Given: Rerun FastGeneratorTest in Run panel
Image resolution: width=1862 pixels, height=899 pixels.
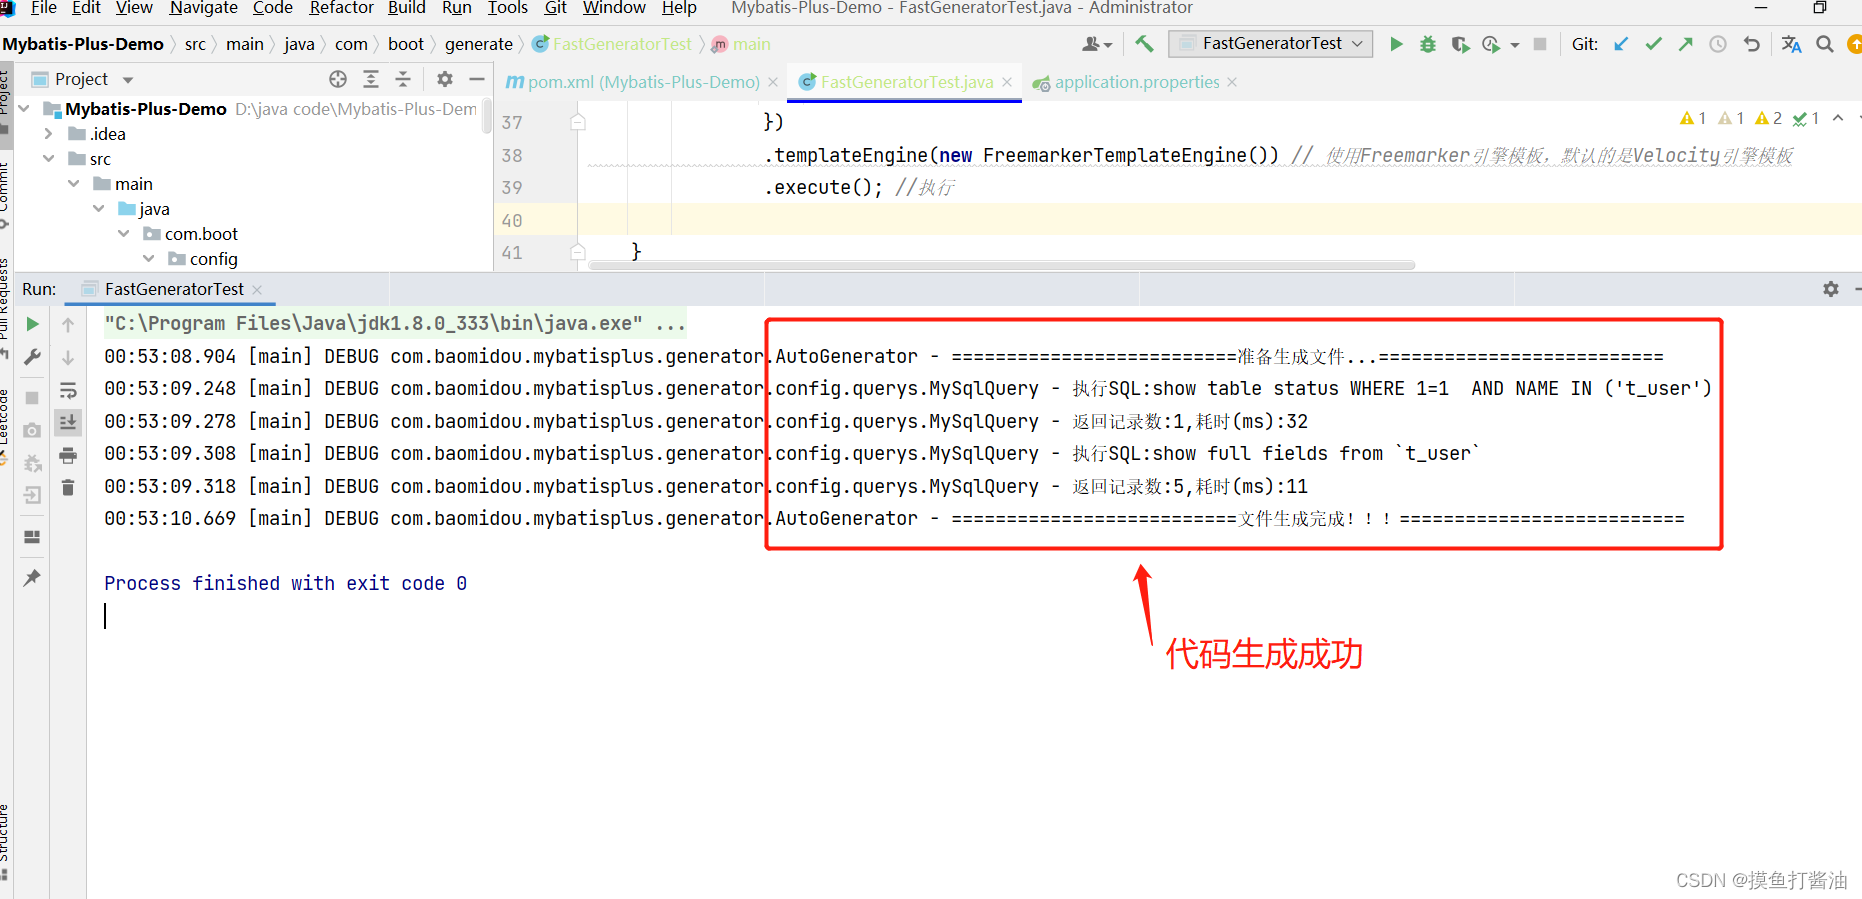Looking at the screenshot, I should (32, 324).
